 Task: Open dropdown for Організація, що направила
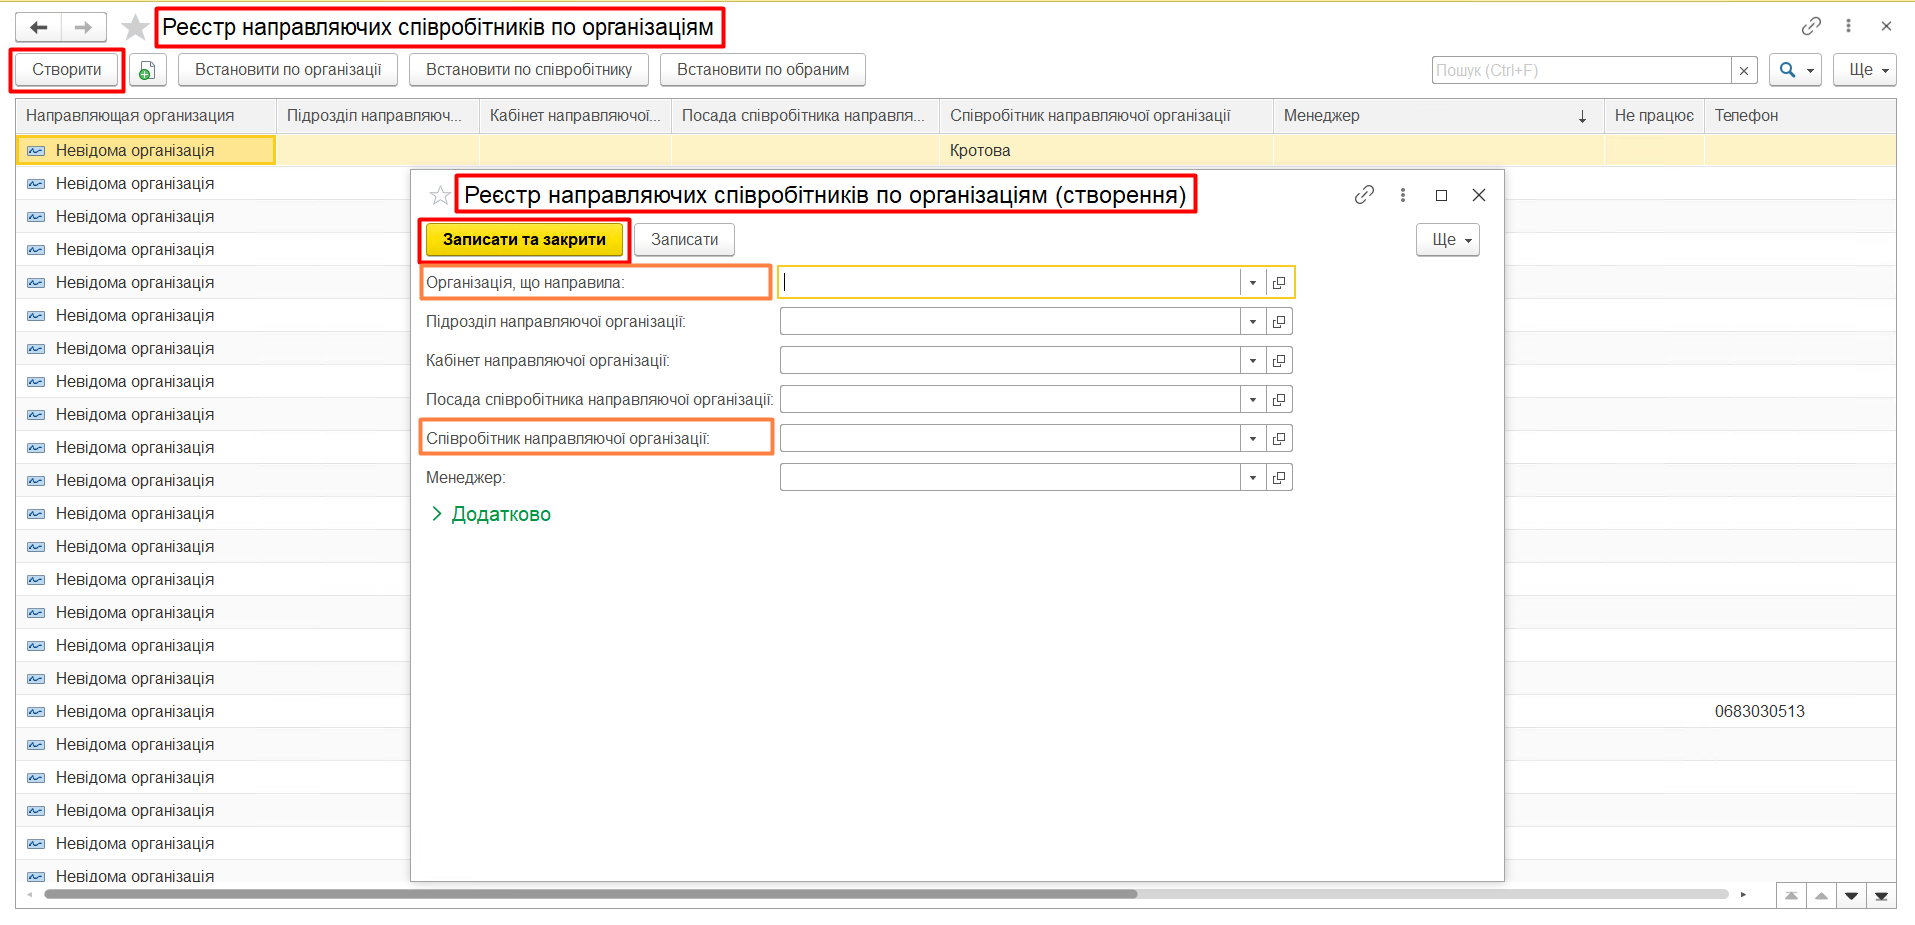click(1252, 283)
